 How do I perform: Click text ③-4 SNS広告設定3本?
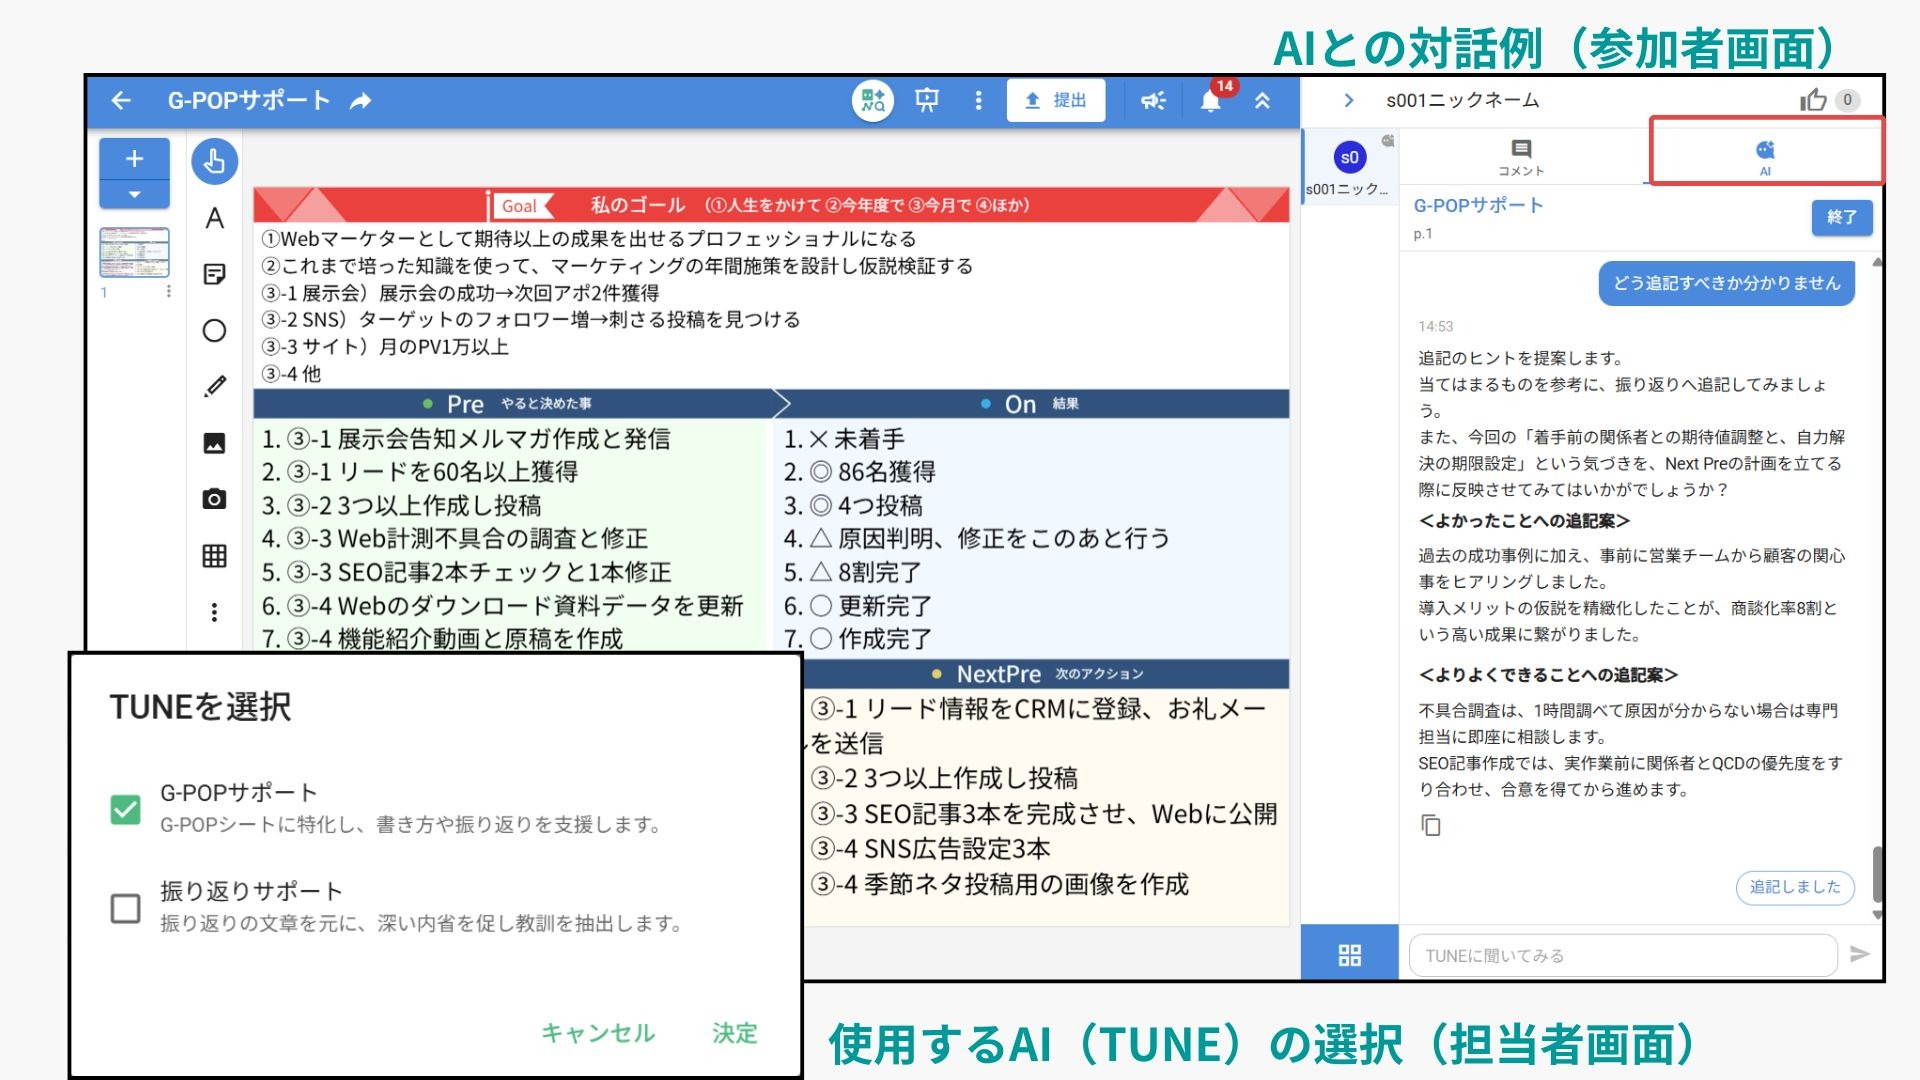(x=931, y=849)
